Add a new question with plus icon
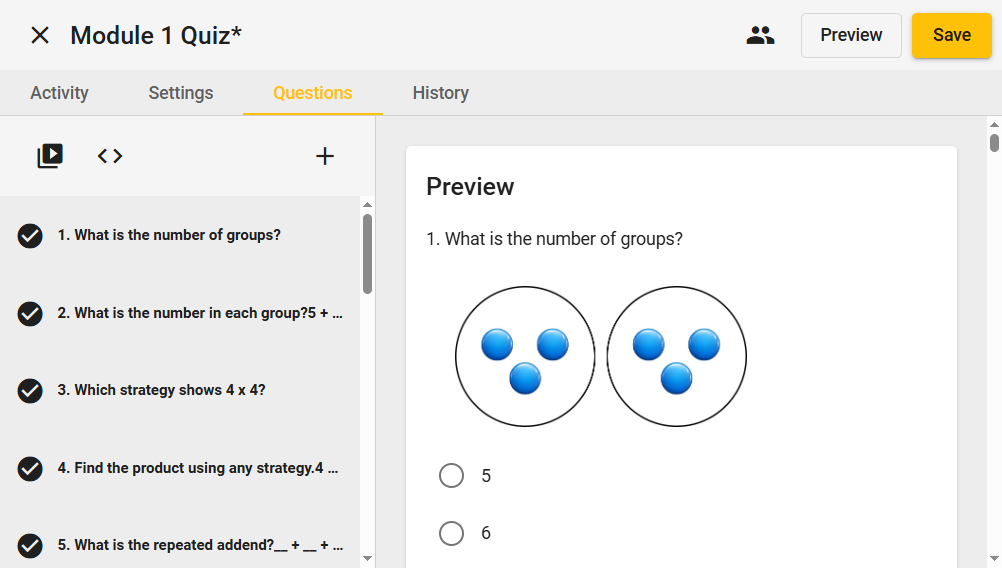Image resolution: width=1002 pixels, height=568 pixels. coord(325,156)
